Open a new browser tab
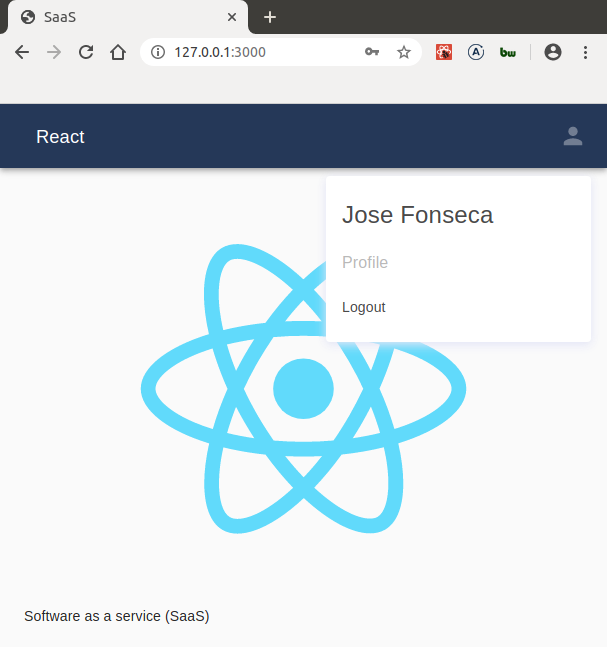Viewport: 607px width, 647px height. 270,17
